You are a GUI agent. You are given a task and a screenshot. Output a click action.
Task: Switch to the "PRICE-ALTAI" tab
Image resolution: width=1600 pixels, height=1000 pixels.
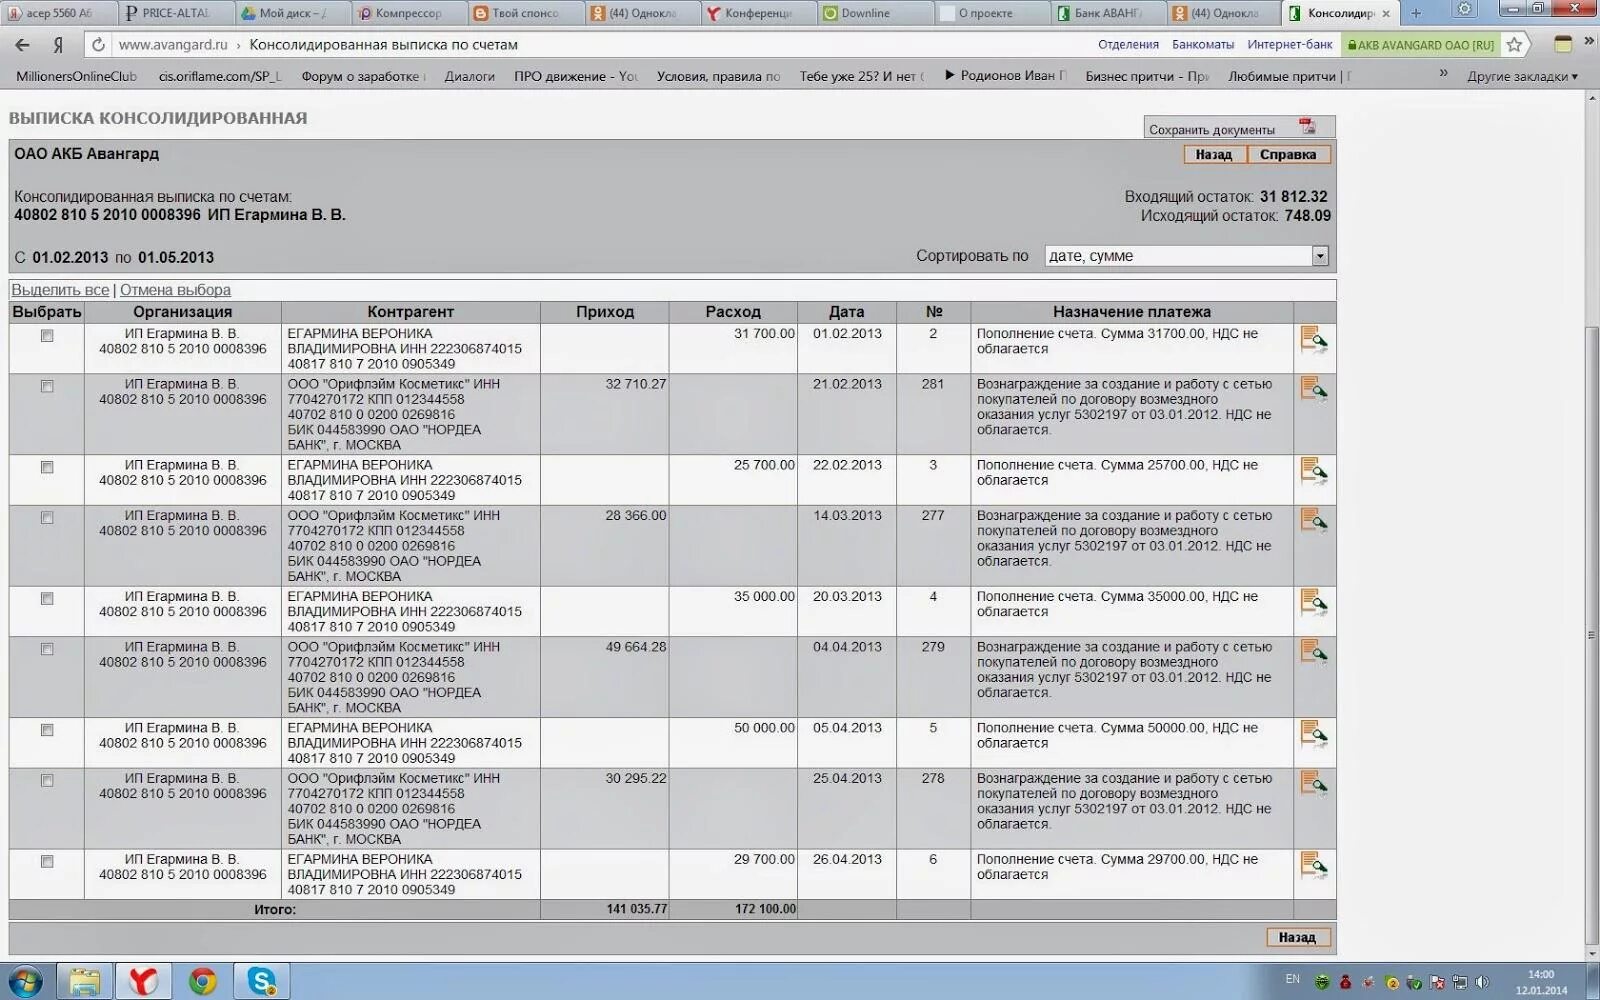[x=176, y=13]
